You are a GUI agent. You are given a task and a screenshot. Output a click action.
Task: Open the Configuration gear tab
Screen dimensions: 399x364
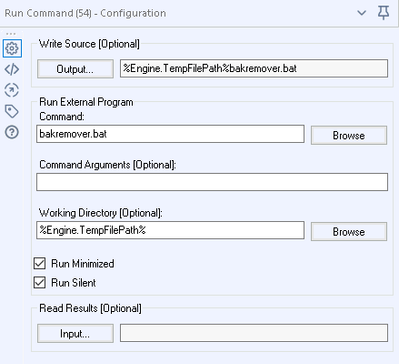click(12, 49)
